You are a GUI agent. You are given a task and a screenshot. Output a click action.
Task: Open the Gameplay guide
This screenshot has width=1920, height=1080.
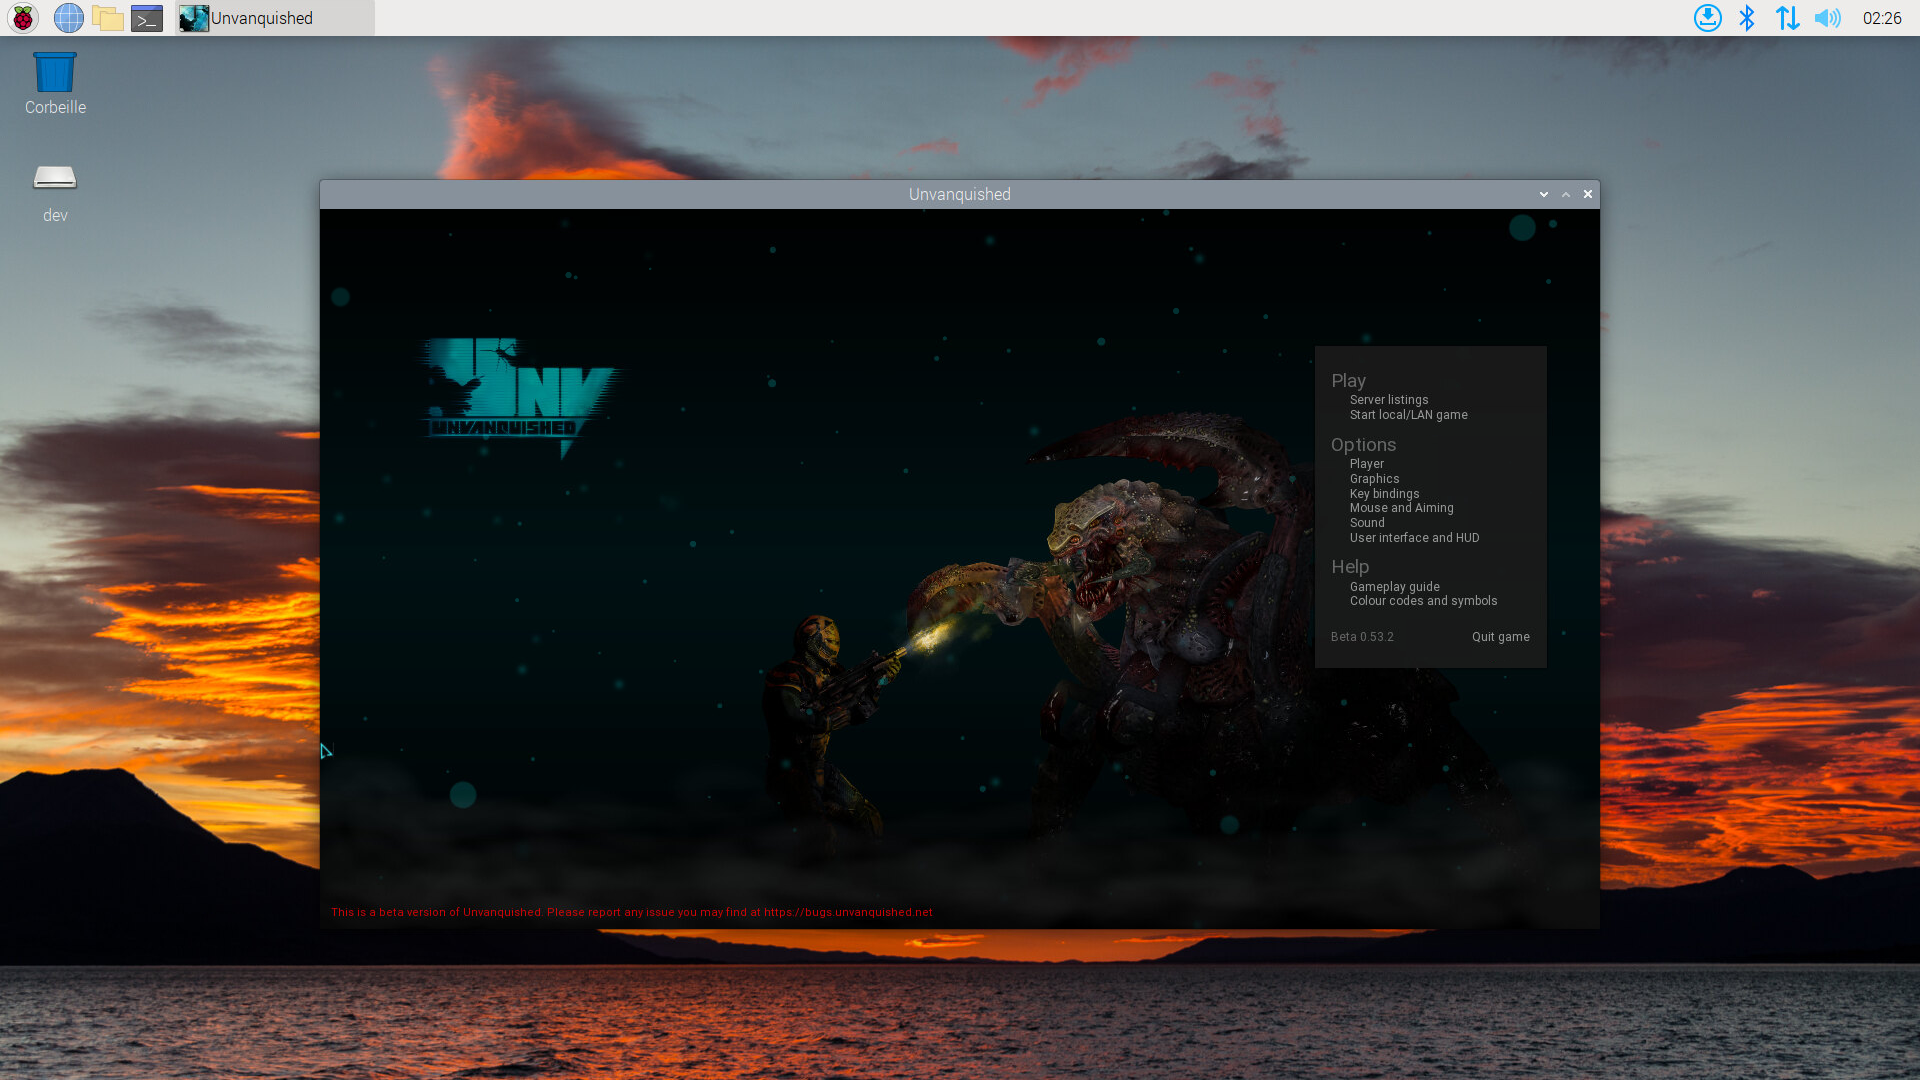[x=1394, y=587]
